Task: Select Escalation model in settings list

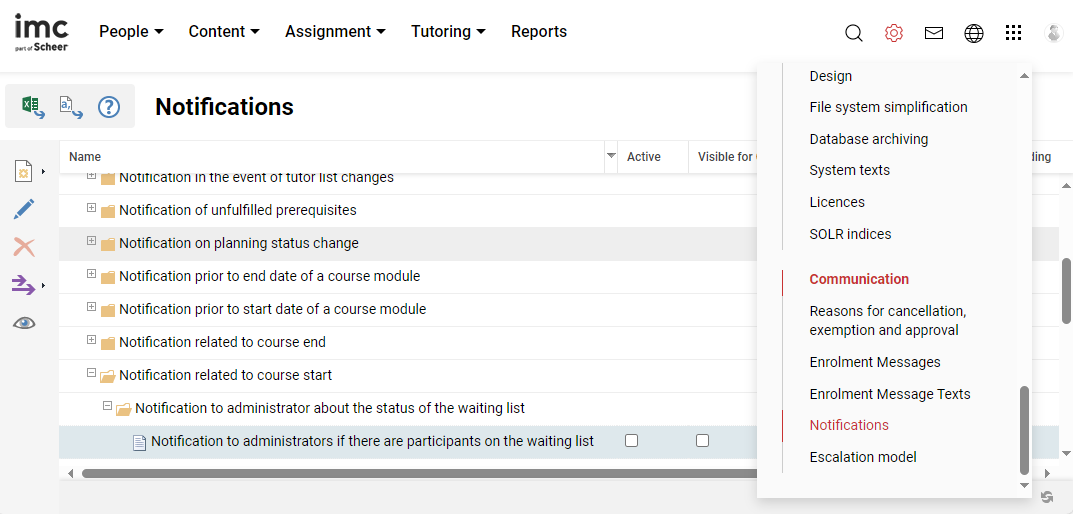Action: coord(862,457)
